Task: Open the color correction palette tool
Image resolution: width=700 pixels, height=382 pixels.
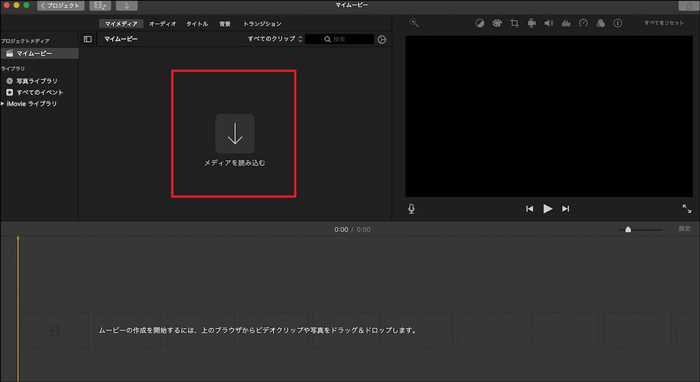Action: (x=497, y=23)
